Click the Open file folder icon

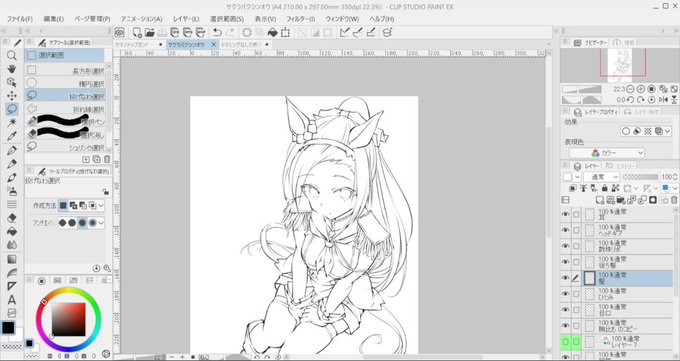click(150, 33)
